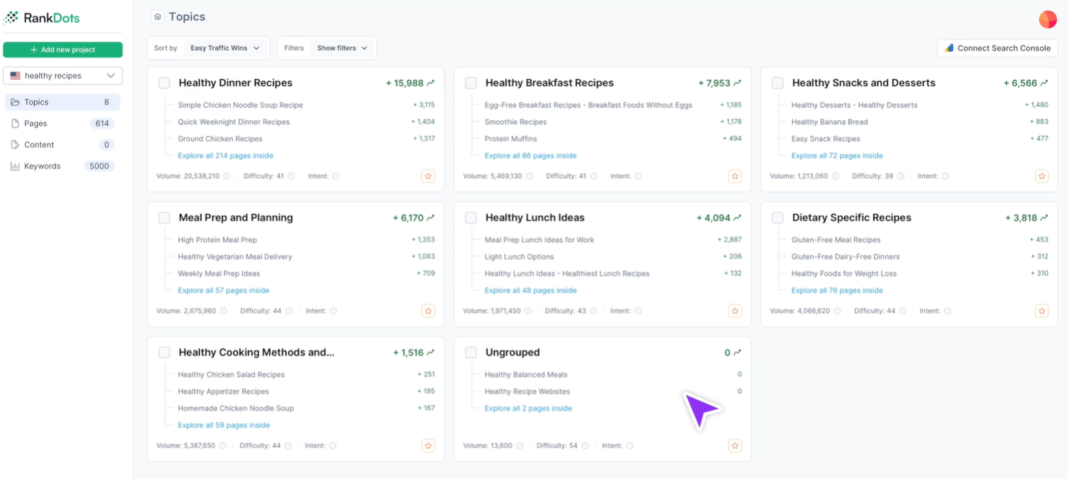Check the Healthy Breakfast Recipes checkbox
This screenshot has height=479, width=1068.
click(471, 83)
